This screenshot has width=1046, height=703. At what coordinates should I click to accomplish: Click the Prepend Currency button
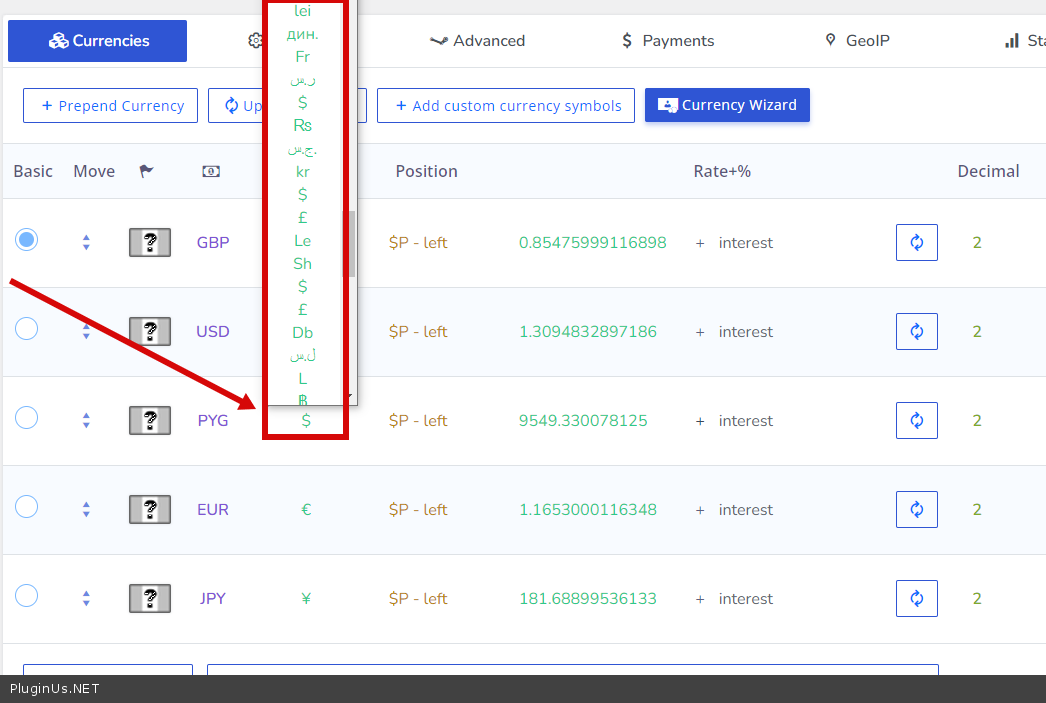coord(110,106)
